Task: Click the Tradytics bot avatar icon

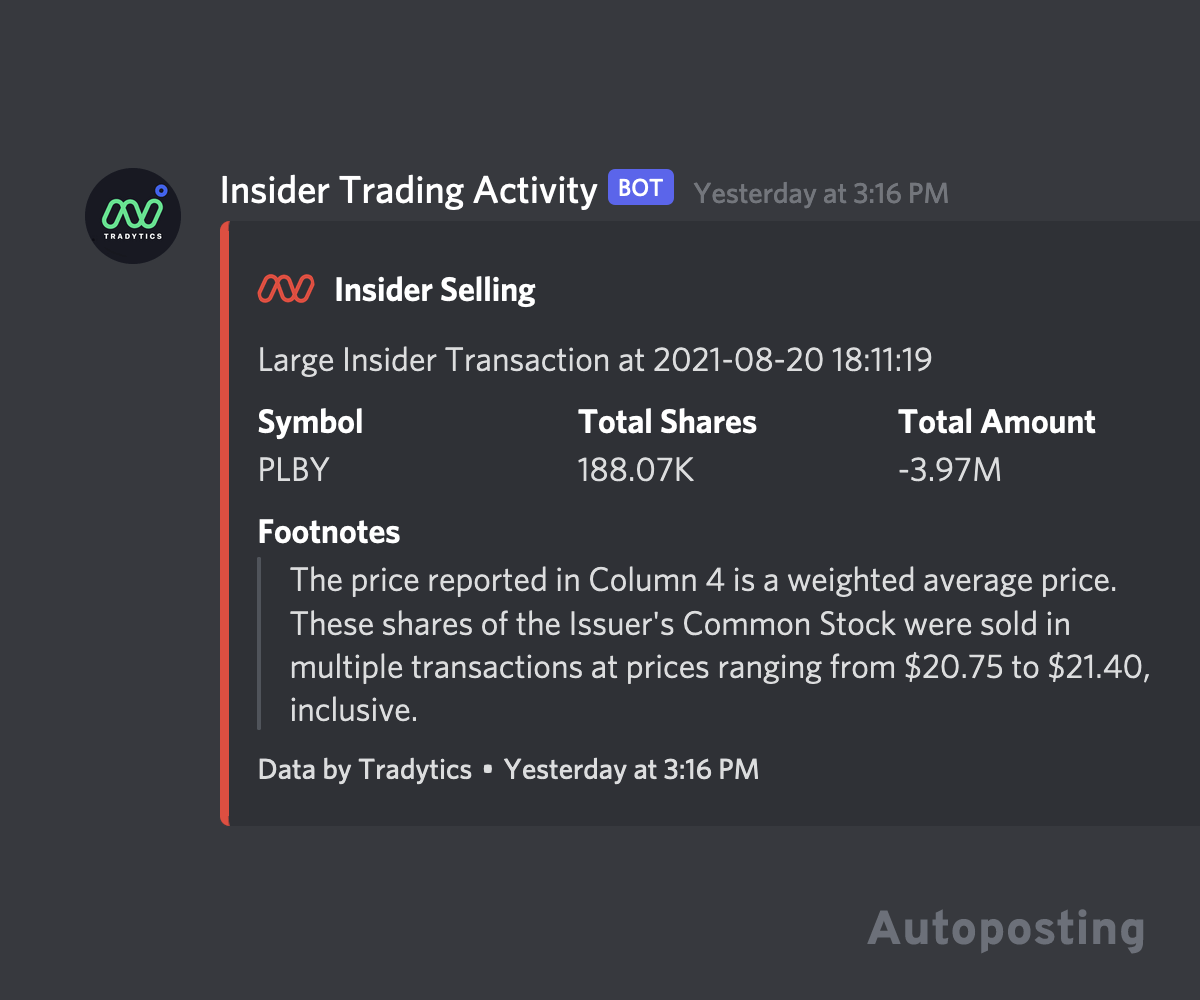Action: pos(133,215)
